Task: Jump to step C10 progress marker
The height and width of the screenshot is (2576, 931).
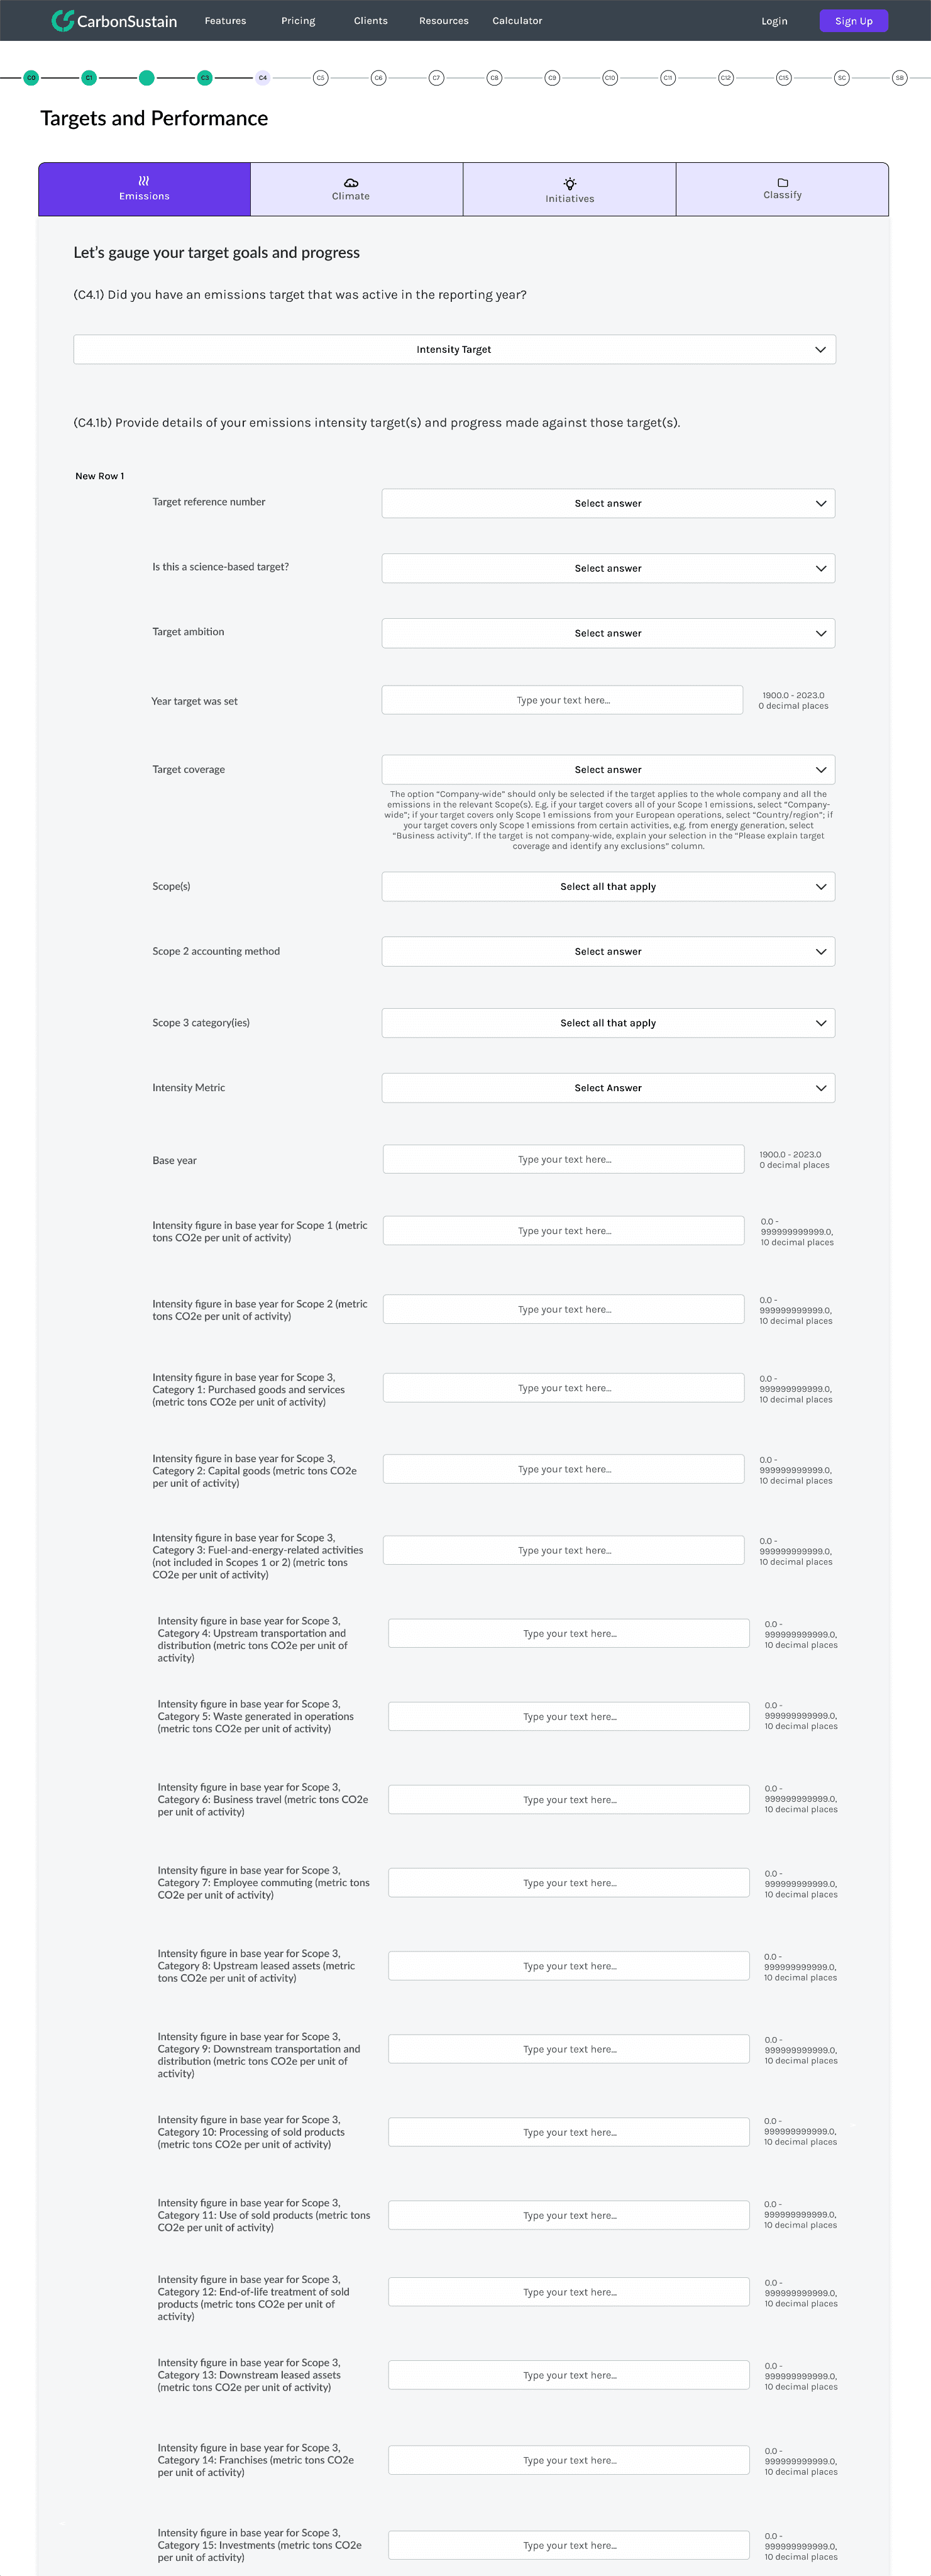Action: tap(610, 77)
